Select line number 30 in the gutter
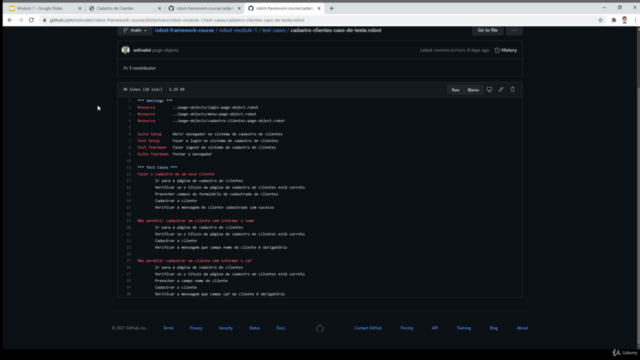 pyautogui.click(x=129, y=294)
